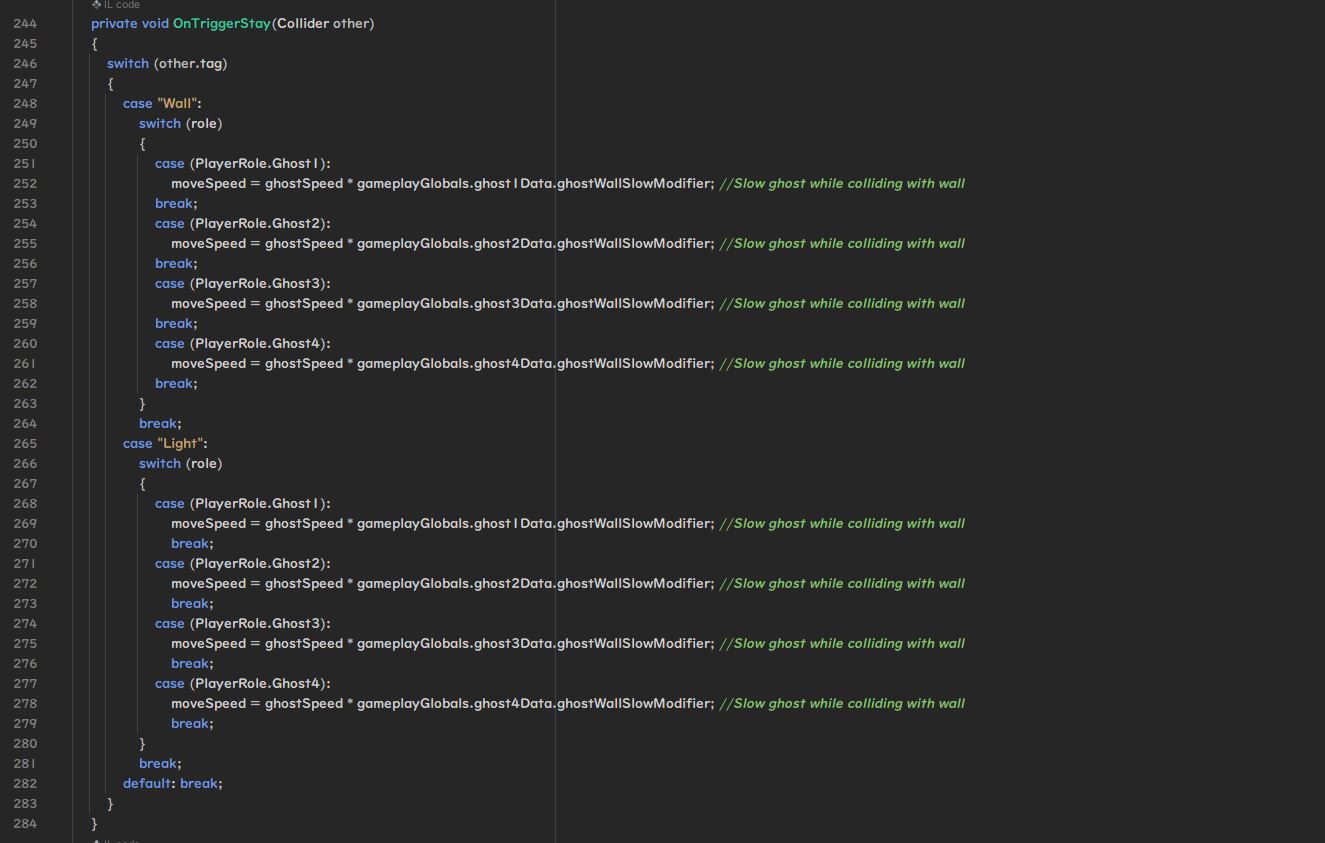Click the IL code icon above OnTriggerStay
This screenshot has width=1325, height=843.
click(97, 5)
